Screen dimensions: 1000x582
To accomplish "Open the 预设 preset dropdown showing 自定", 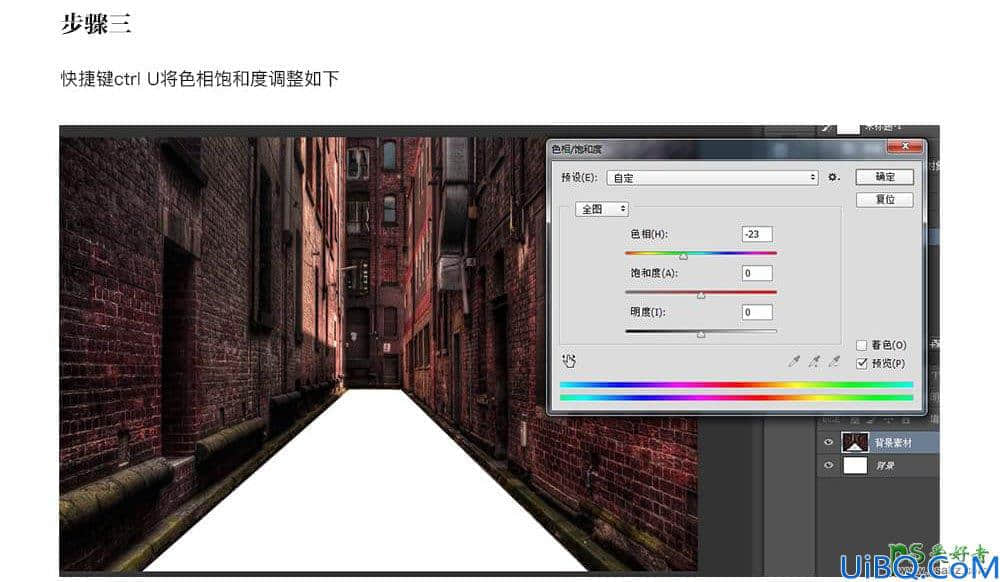I will tap(712, 178).
